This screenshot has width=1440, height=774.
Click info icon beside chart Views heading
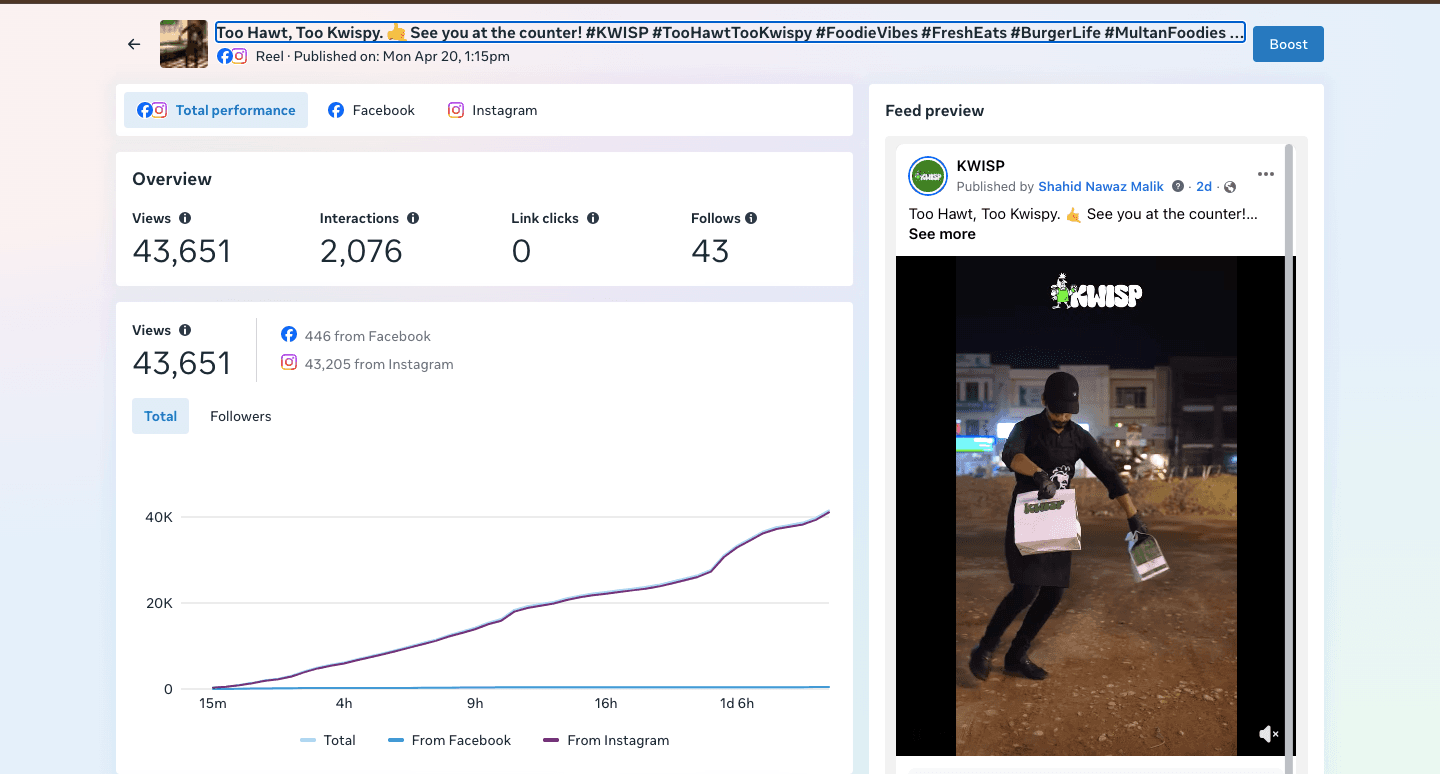point(185,330)
